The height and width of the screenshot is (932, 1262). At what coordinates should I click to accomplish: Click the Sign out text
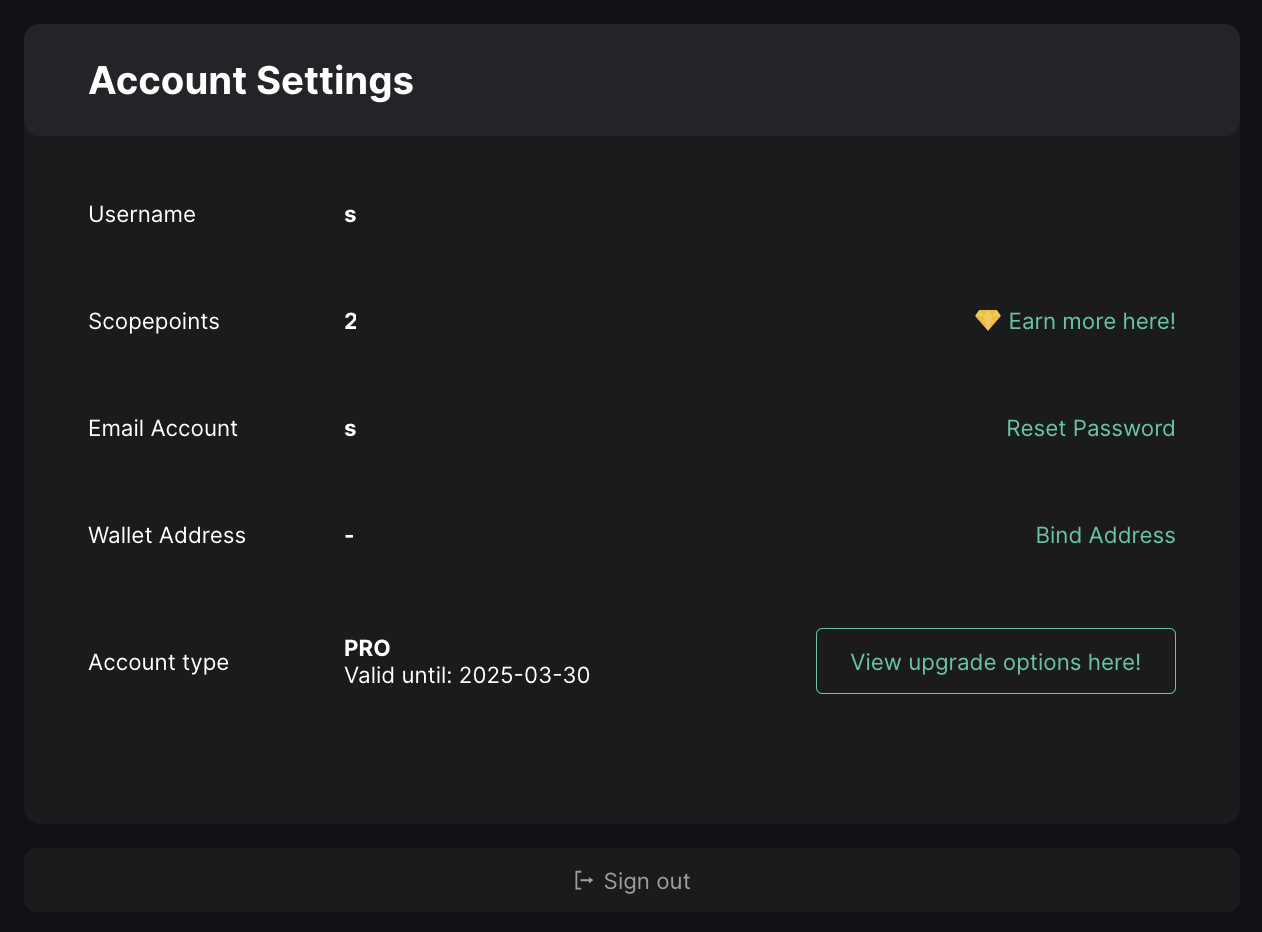pyautogui.click(x=647, y=881)
